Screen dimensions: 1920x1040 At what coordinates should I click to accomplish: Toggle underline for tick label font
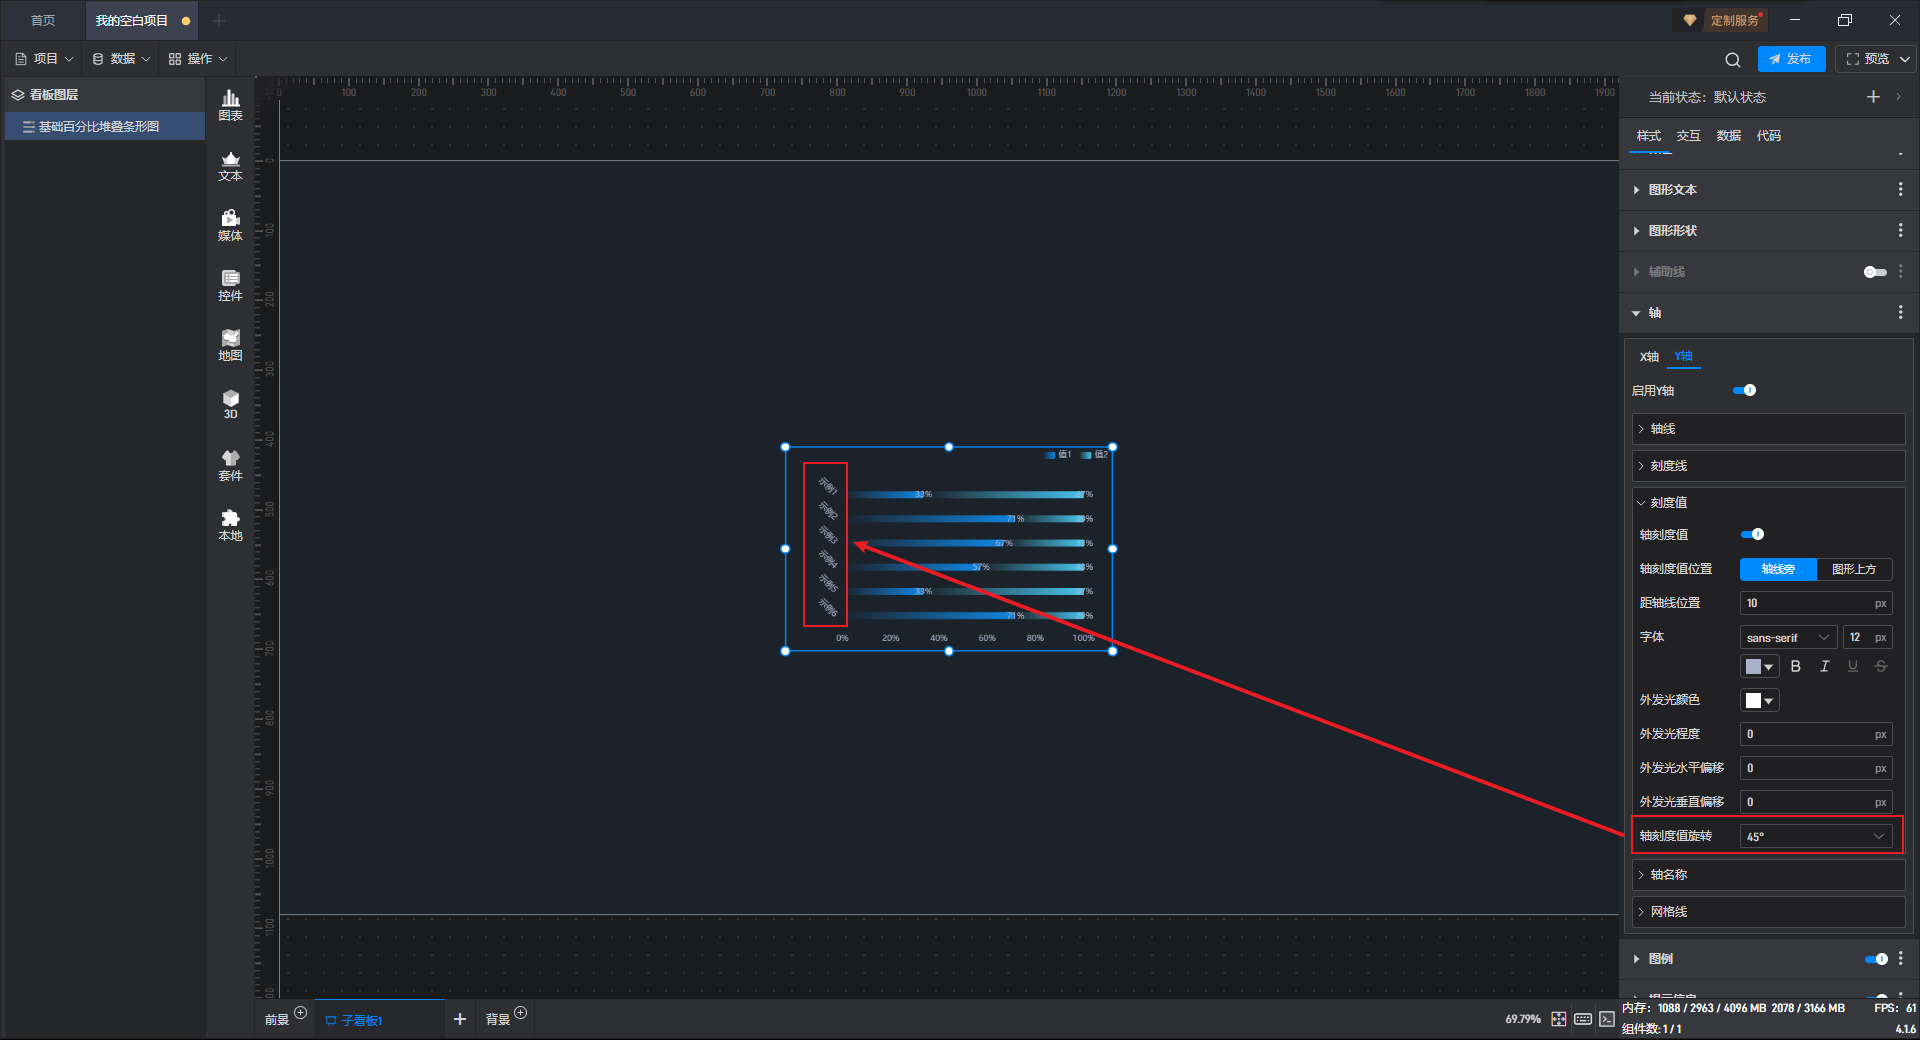click(x=1852, y=667)
